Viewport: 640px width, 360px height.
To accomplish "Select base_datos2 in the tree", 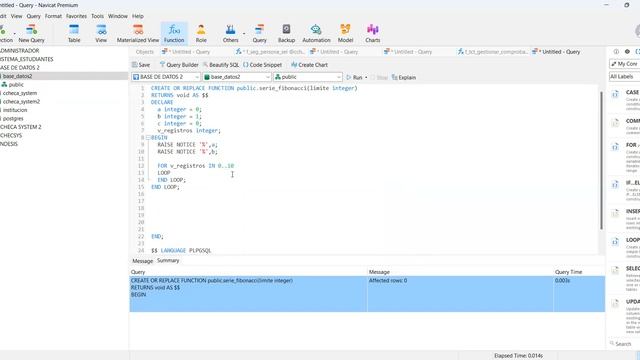I will 17,76.
